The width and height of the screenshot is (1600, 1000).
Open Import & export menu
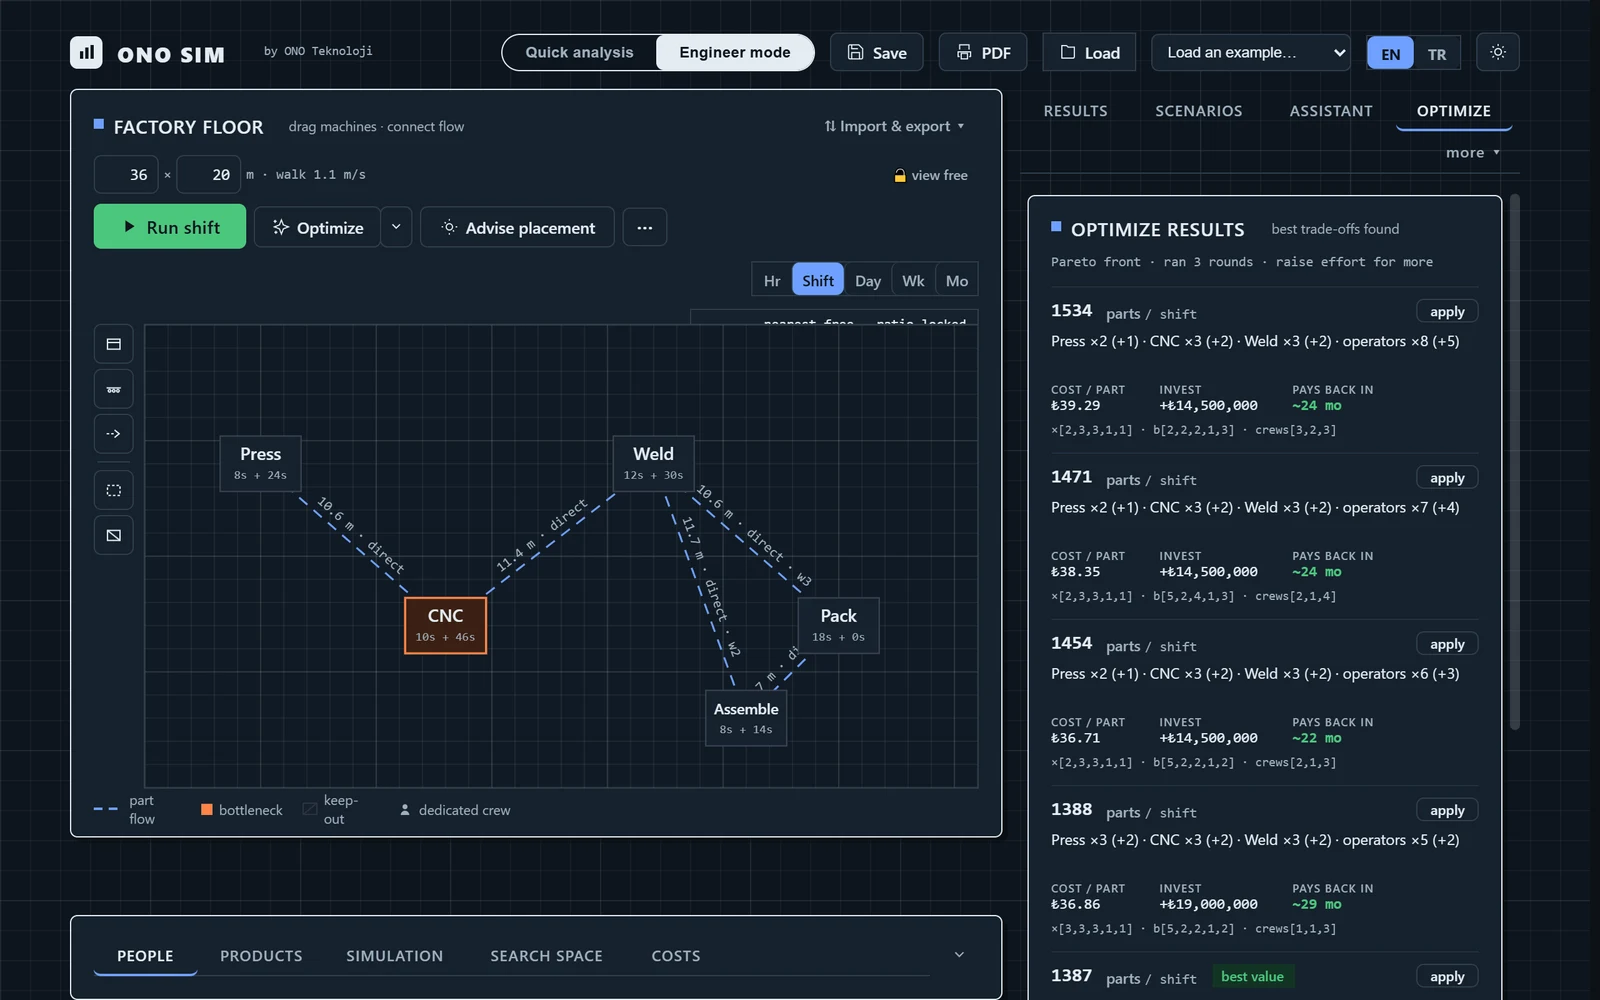(894, 126)
